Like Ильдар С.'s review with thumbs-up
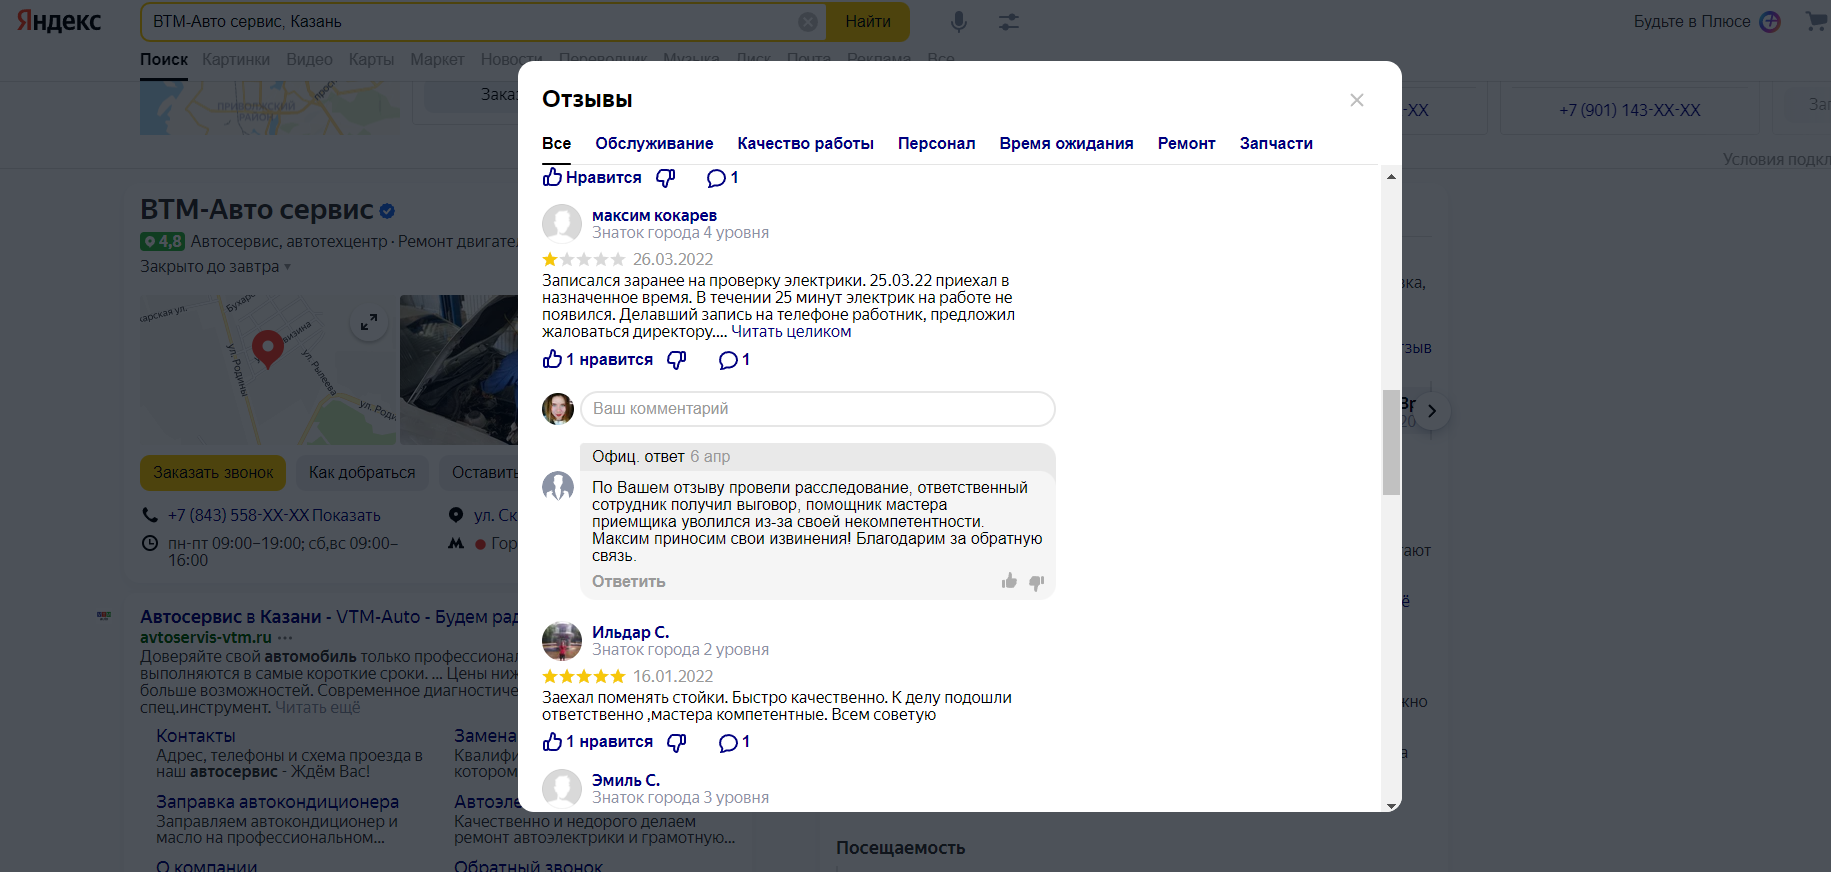Screen dimensions: 1831x872 pyautogui.click(x=597, y=742)
